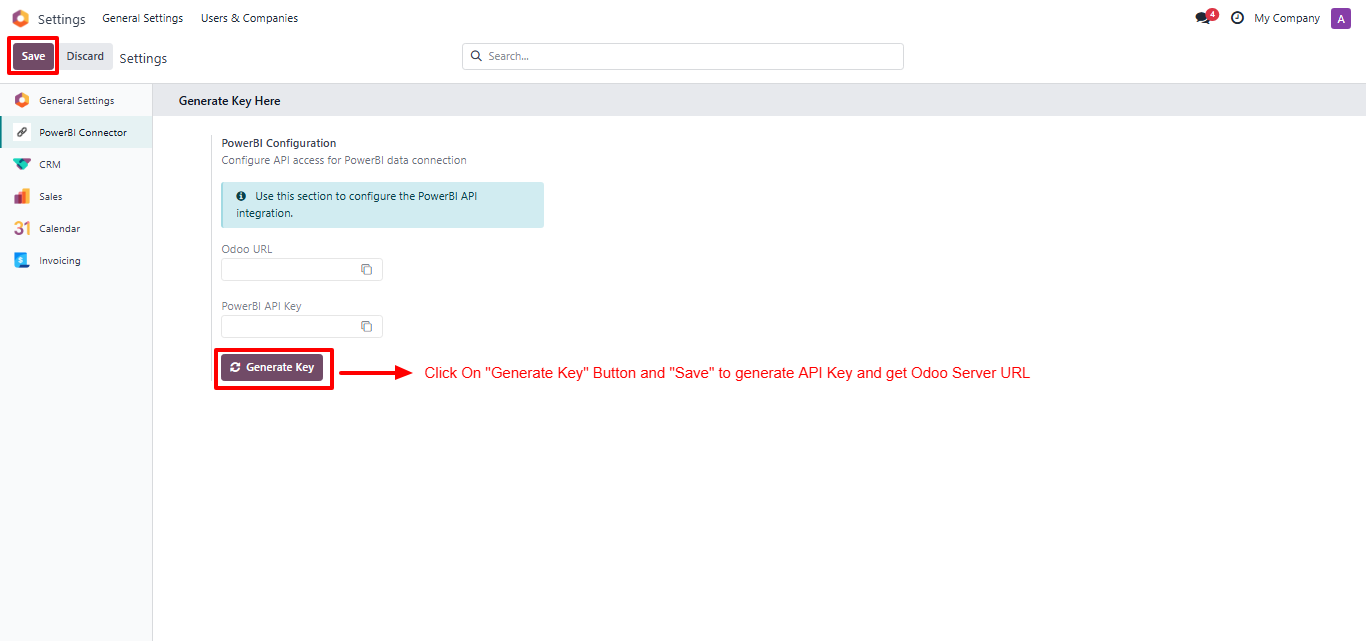Viewport: 1366px width, 641px height.
Task: Click the search magnifier icon
Action: tap(476, 56)
